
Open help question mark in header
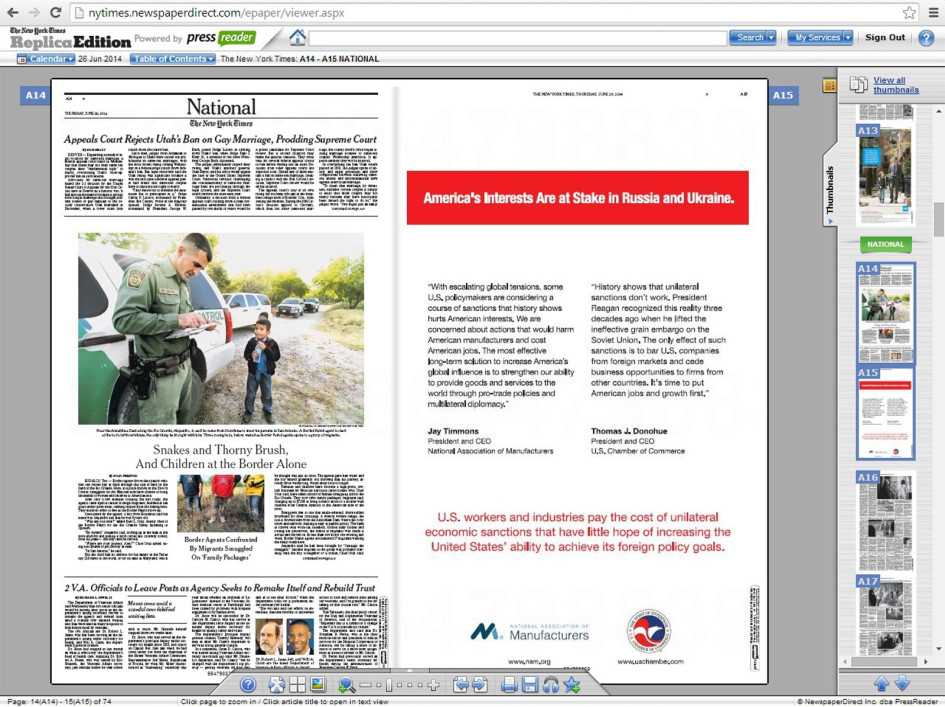[x=926, y=38]
